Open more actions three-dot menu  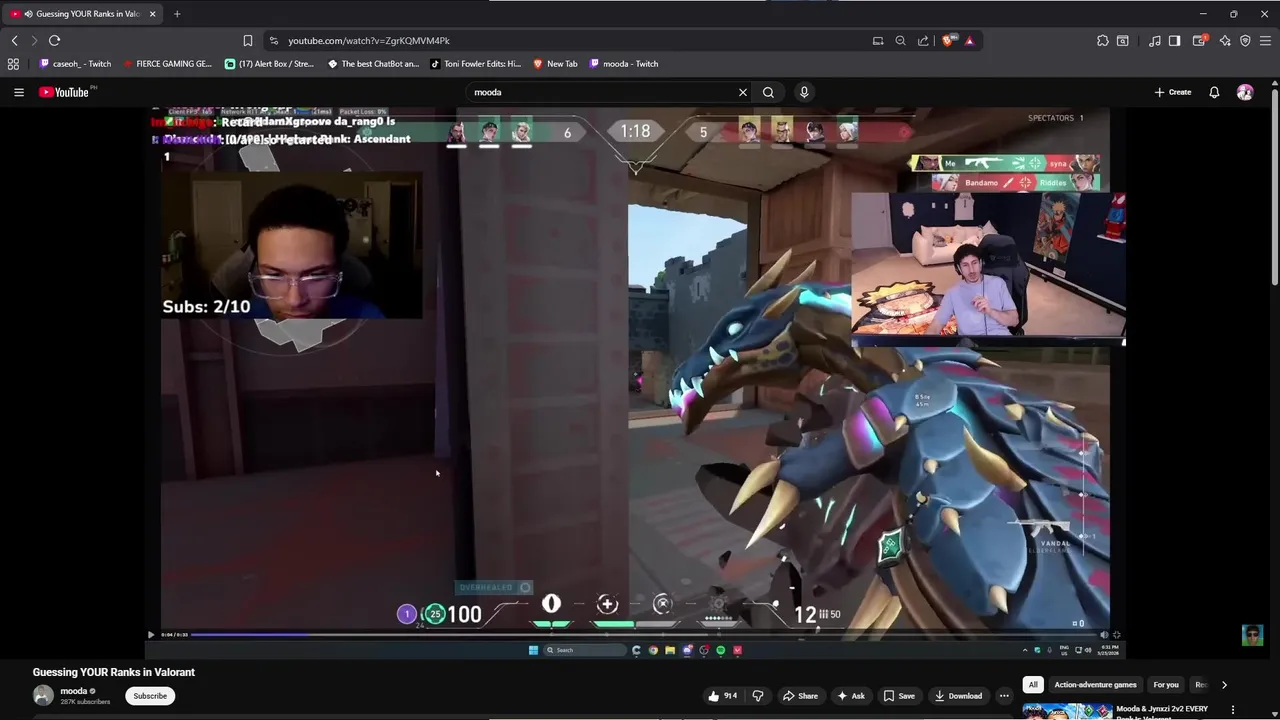coord(1004,696)
